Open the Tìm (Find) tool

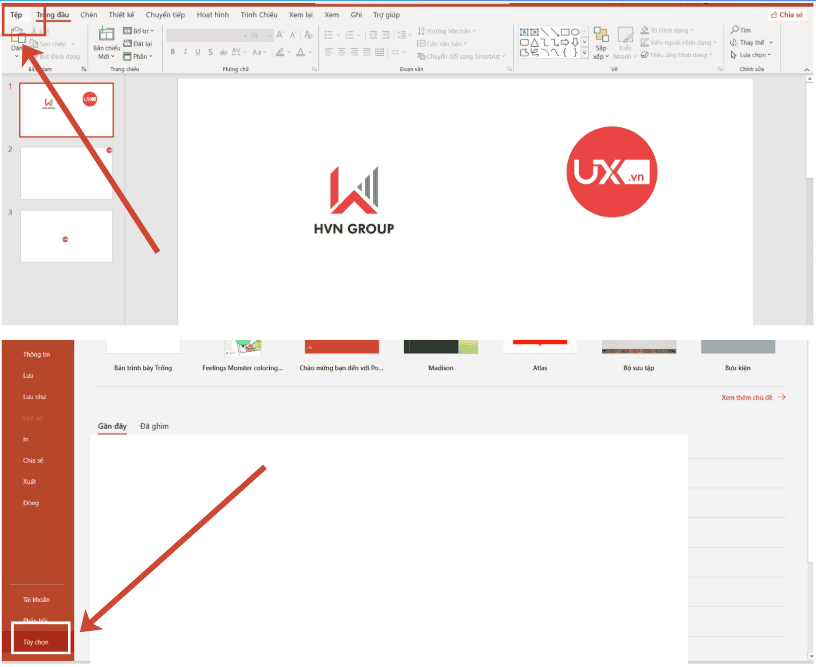click(742, 30)
